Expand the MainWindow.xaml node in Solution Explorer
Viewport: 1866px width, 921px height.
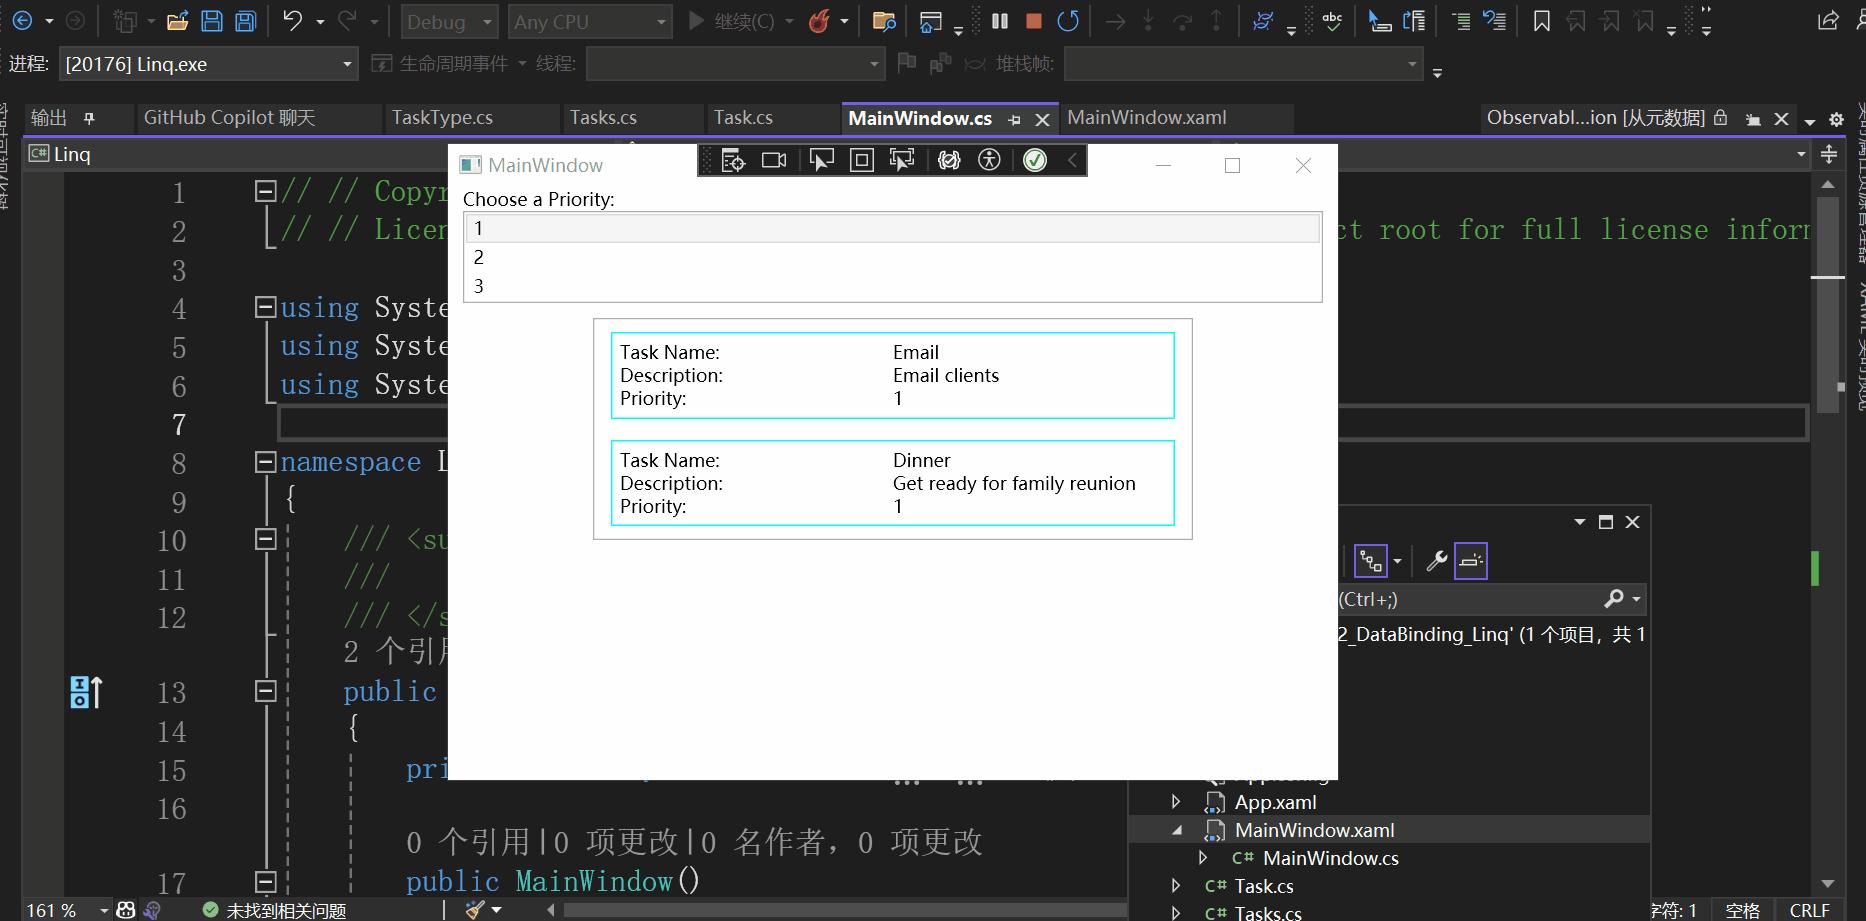1177,830
